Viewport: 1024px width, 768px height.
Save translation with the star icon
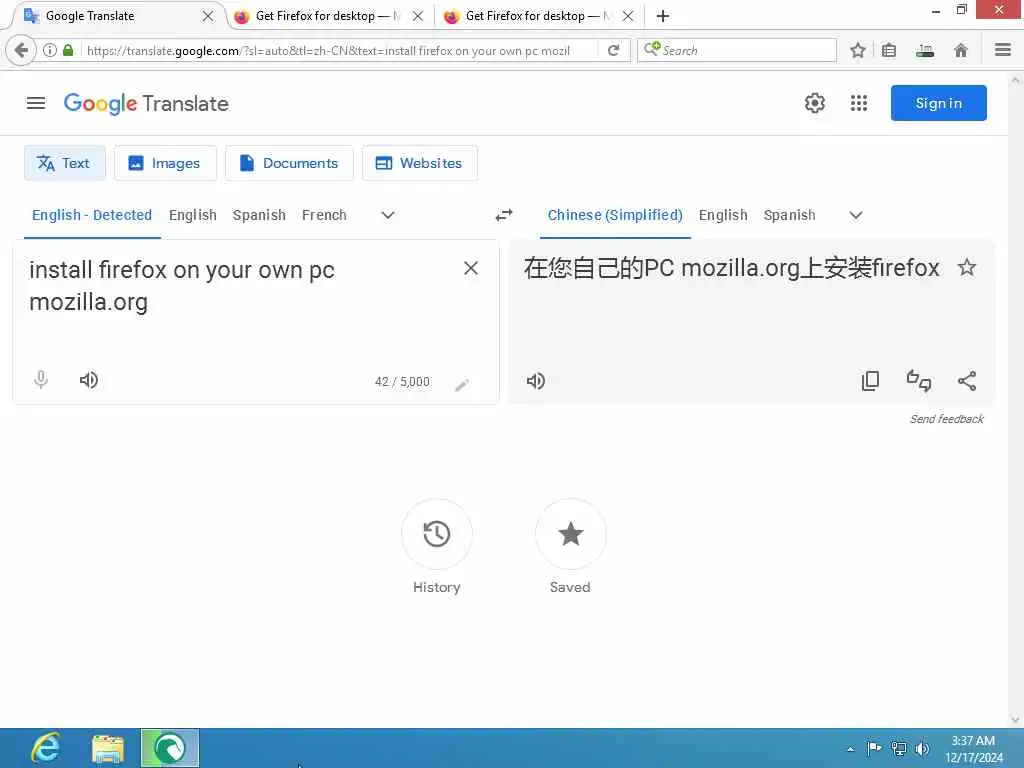coord(967,267)
